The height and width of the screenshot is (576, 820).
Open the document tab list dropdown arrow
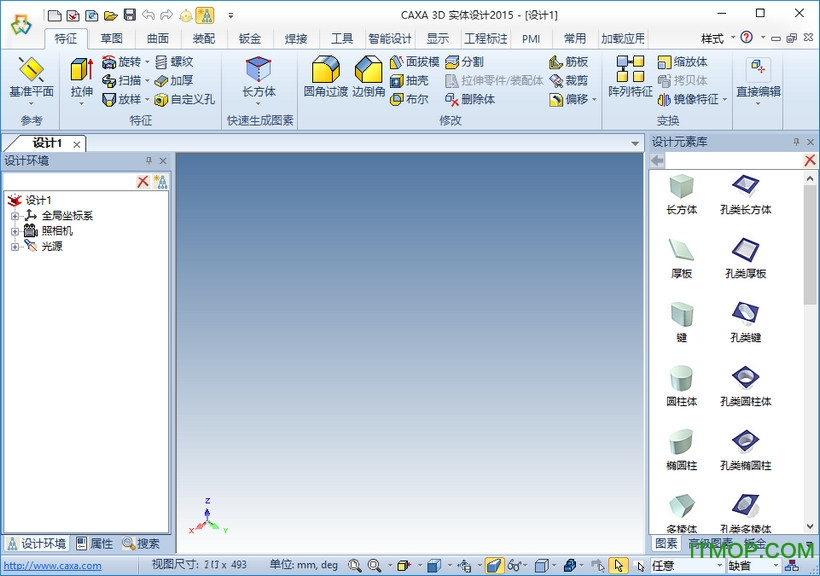coord(635,143)
